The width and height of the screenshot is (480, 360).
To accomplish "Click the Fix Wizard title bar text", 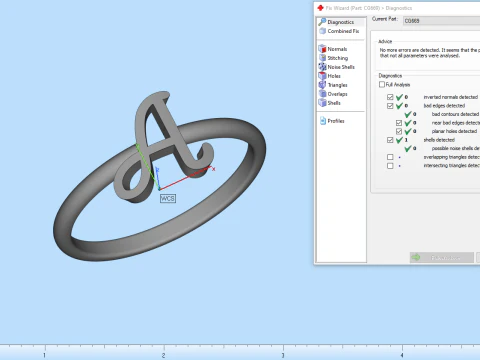I will pyautogui.click(x=369, y=8).
